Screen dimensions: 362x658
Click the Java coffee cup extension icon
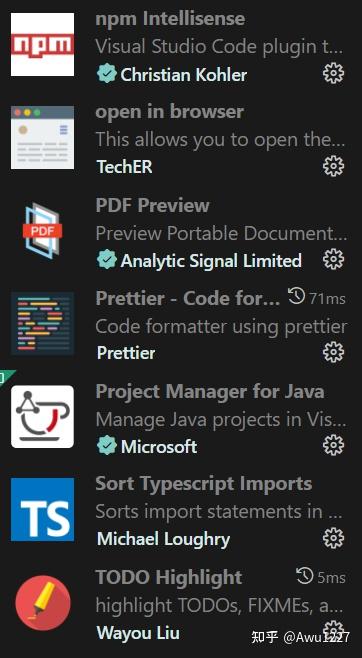point(42,417)
